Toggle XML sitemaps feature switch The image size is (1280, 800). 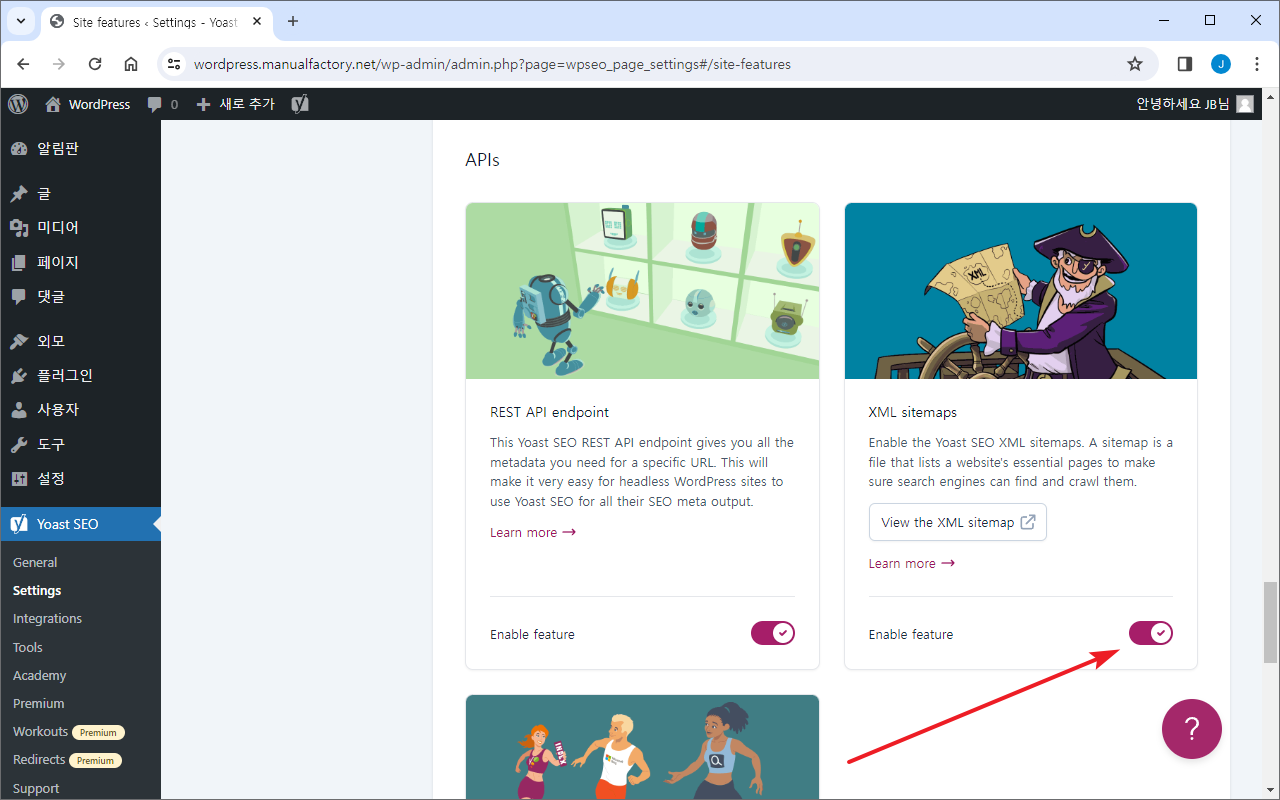click(1150, 633)
